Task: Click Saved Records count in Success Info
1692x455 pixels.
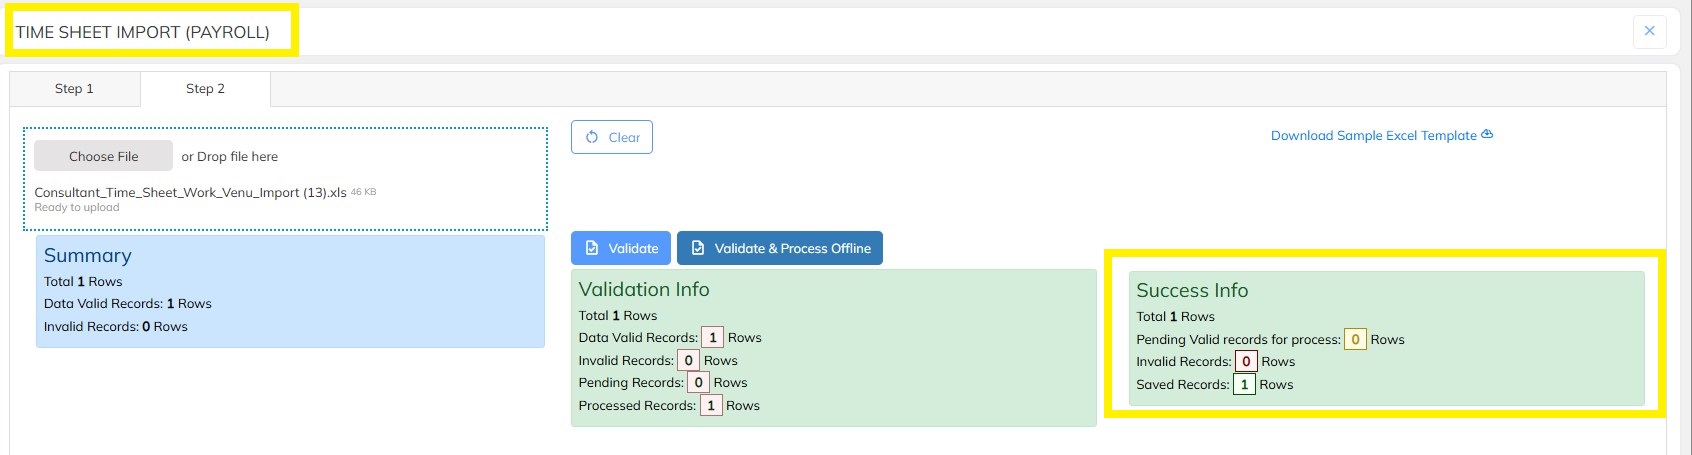Action: pos(1244,385)
